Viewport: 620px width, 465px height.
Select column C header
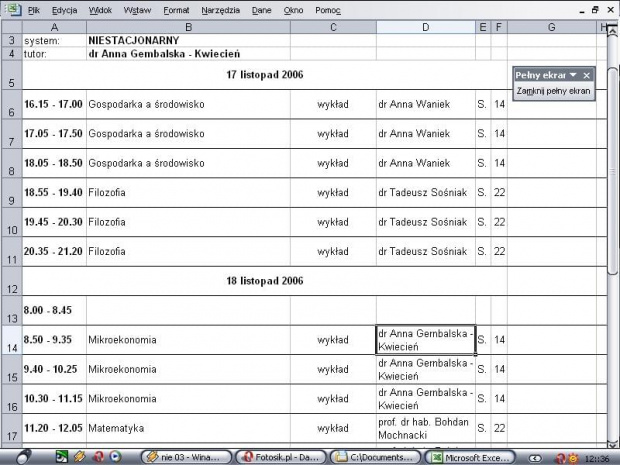(x=333, y=27)
